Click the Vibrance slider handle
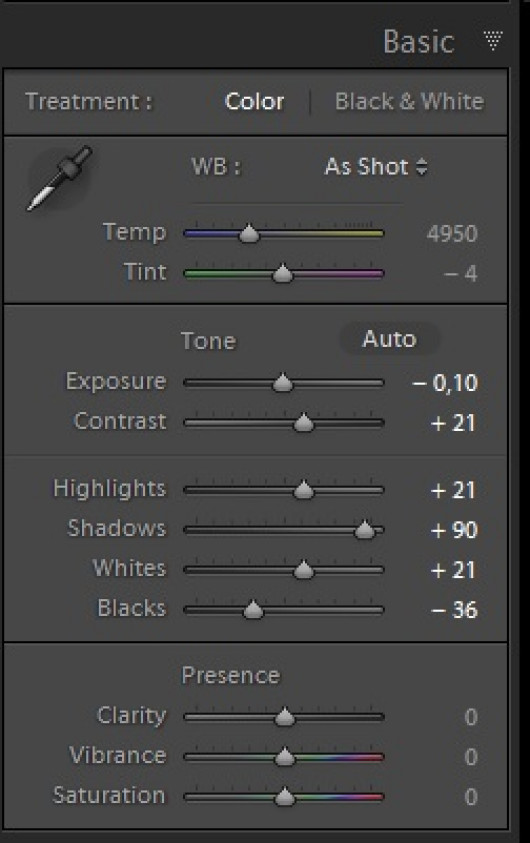Image resolution: width=530 pixels, height=843 pixels. pos(284,757)
